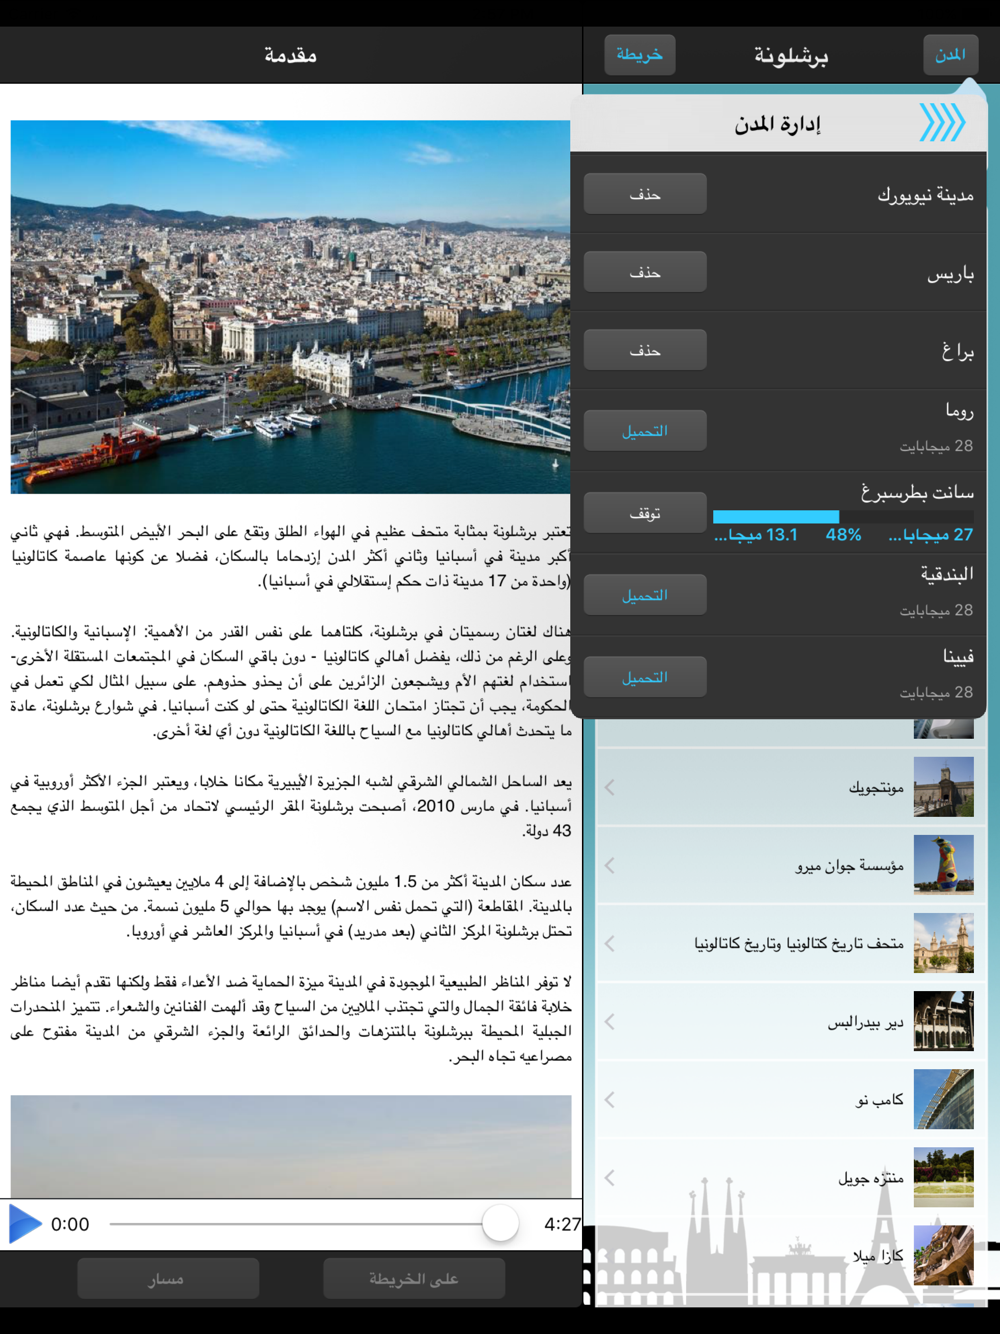Viewport: 1000px width, 1334px height.
Task: Tap the متحف تاريخ كتالونيا list label
Action: (x=799, y=944)
